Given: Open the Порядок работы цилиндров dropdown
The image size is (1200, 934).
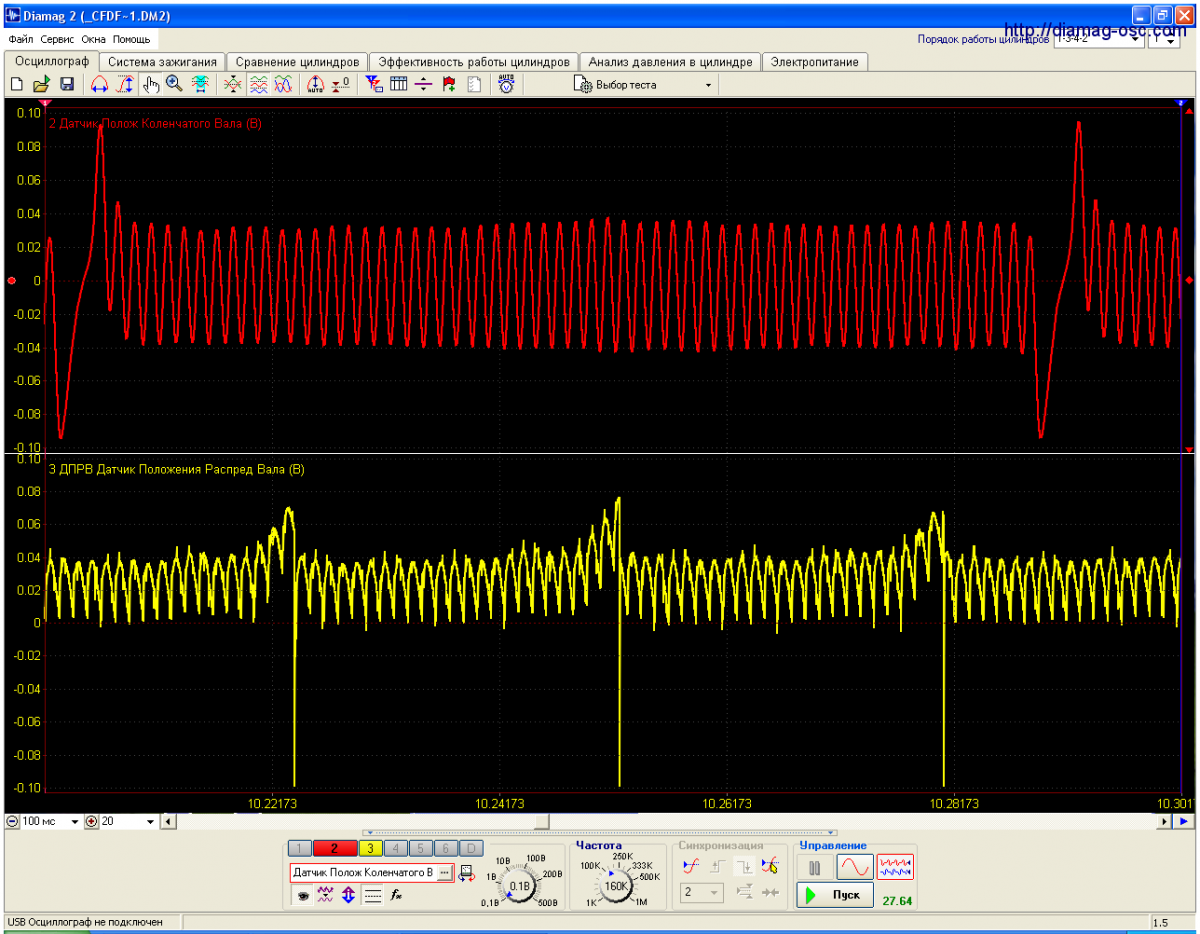Looking at the screenshot, I should [1136, 40].
